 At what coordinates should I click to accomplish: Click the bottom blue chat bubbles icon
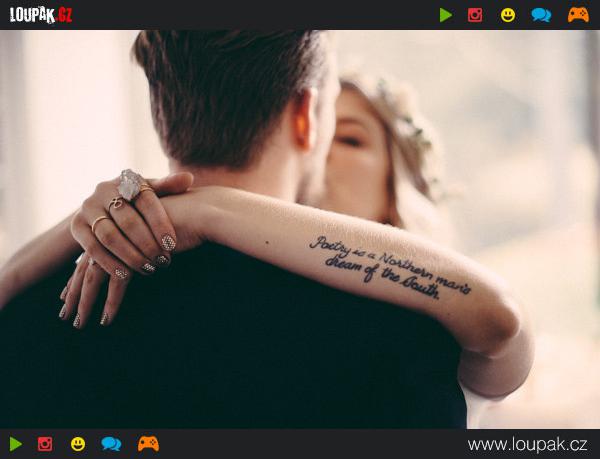(x=111, y=444)
